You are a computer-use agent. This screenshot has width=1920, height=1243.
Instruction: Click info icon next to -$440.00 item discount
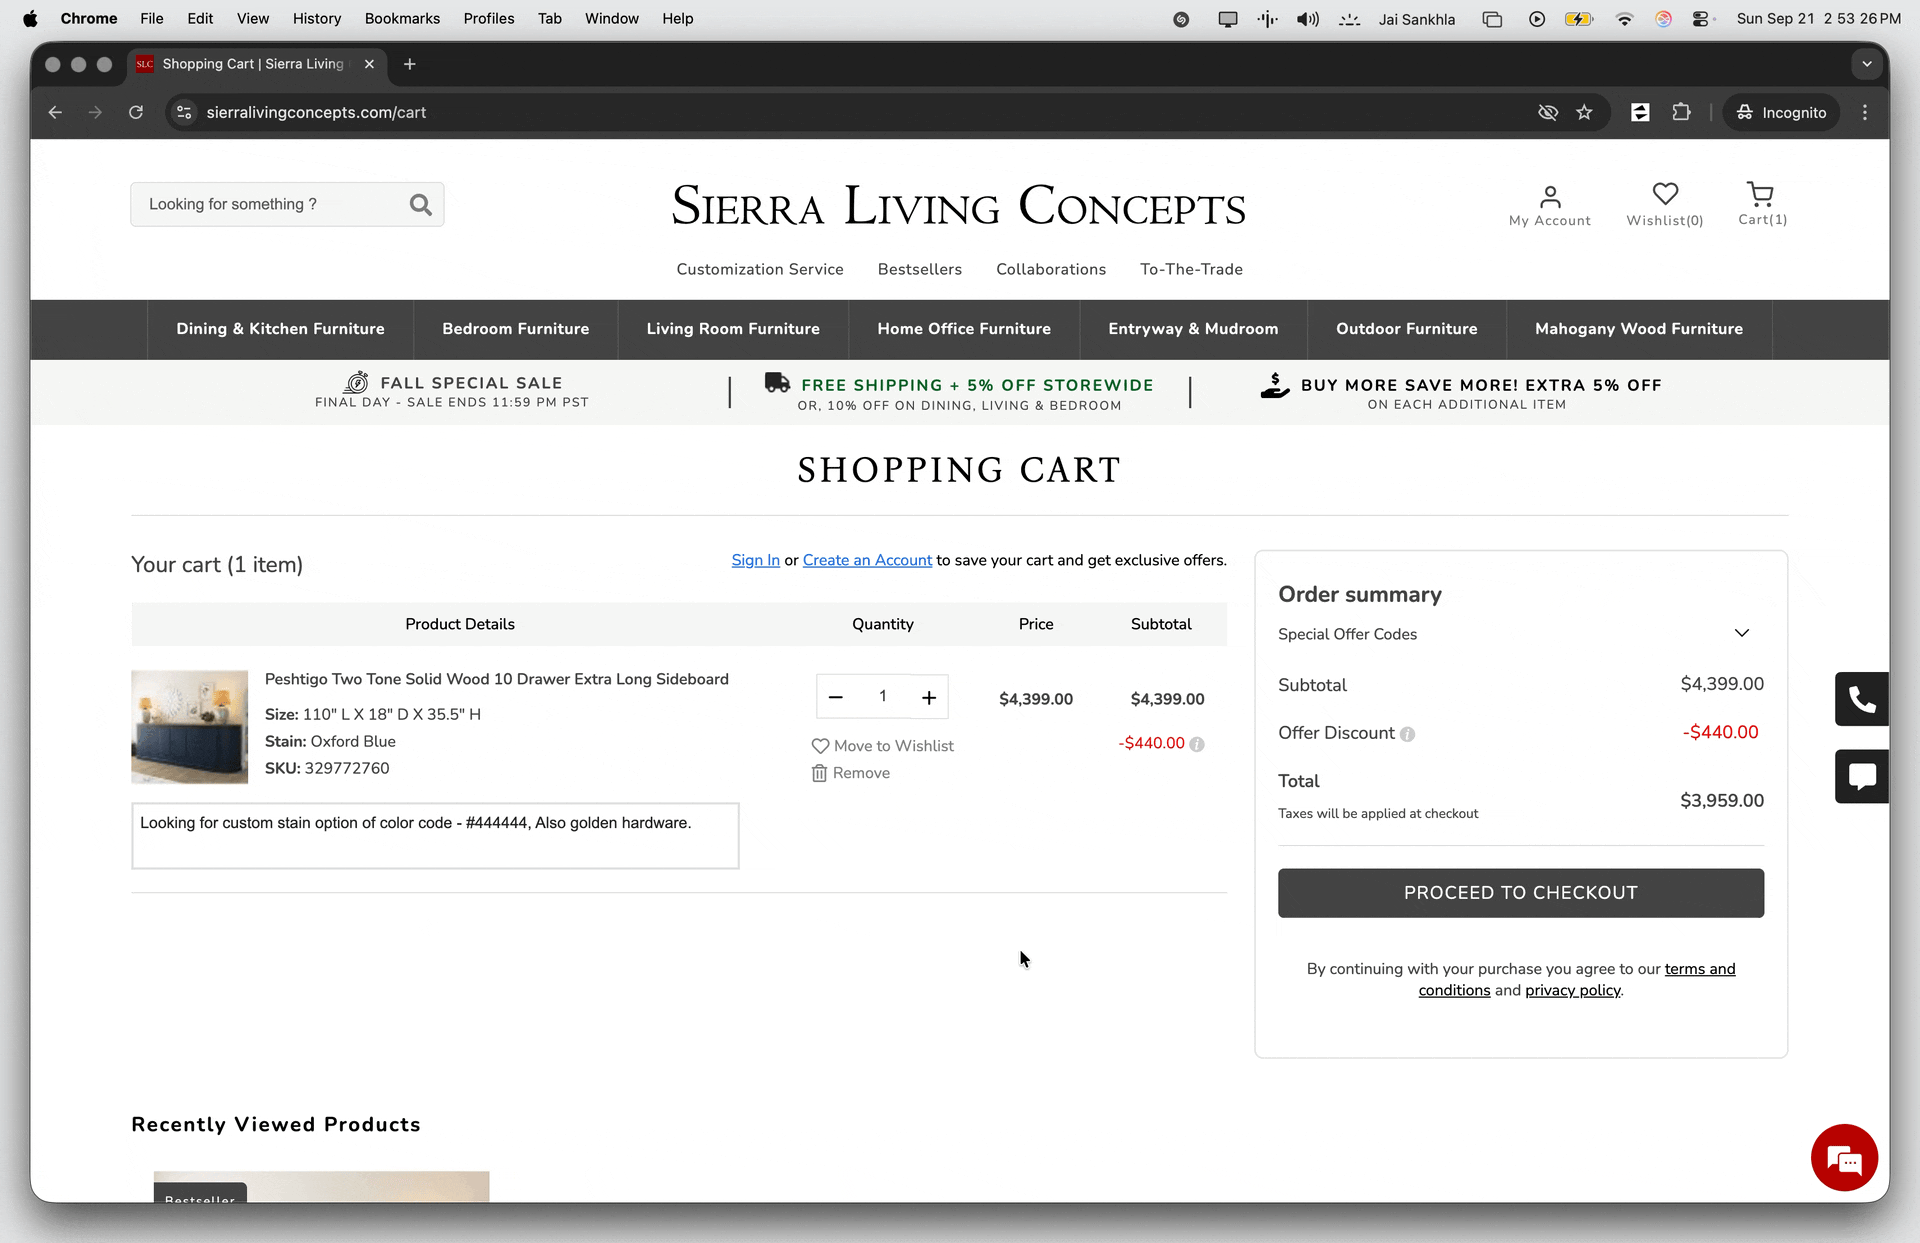1197,744
